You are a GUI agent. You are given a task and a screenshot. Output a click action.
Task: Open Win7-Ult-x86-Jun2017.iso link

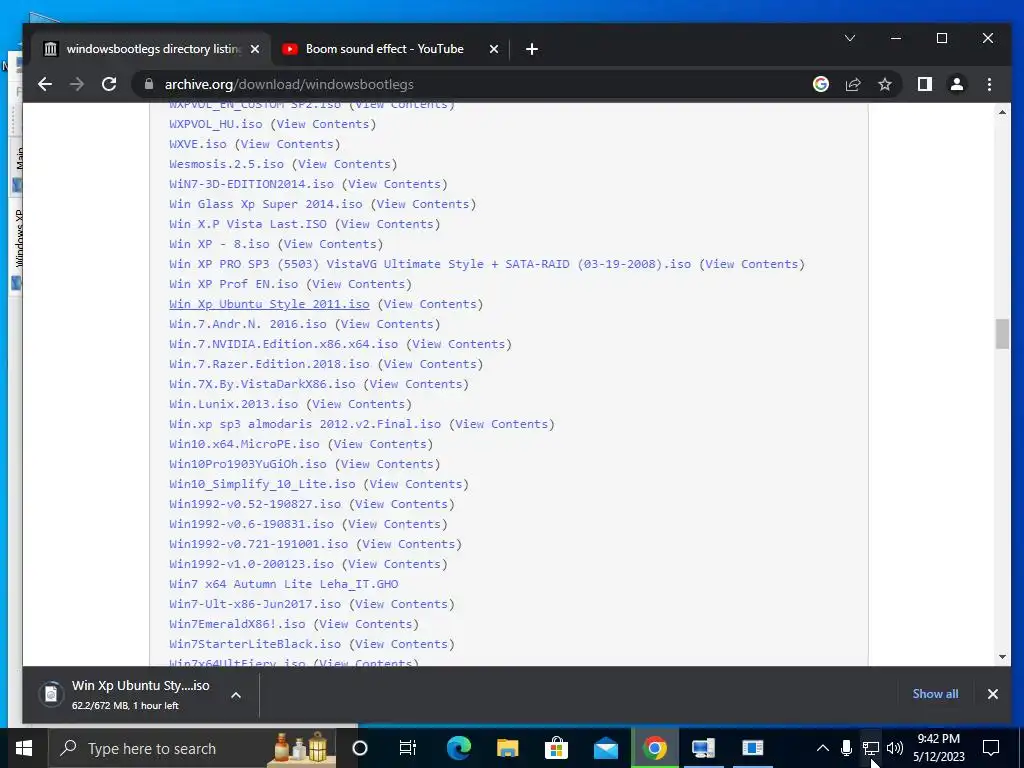[x=255, y=604]
